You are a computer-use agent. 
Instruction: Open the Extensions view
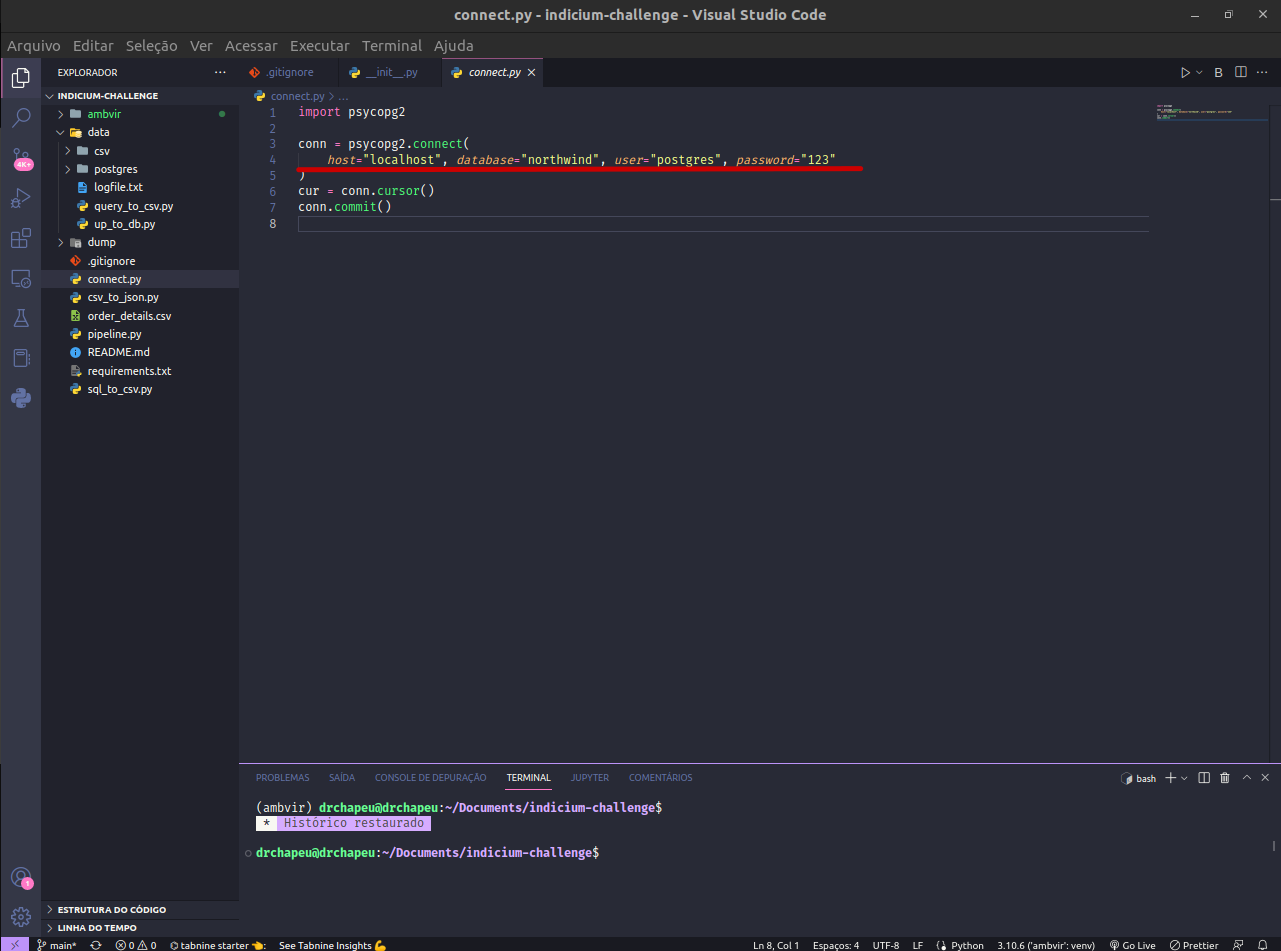coord(21,238)
